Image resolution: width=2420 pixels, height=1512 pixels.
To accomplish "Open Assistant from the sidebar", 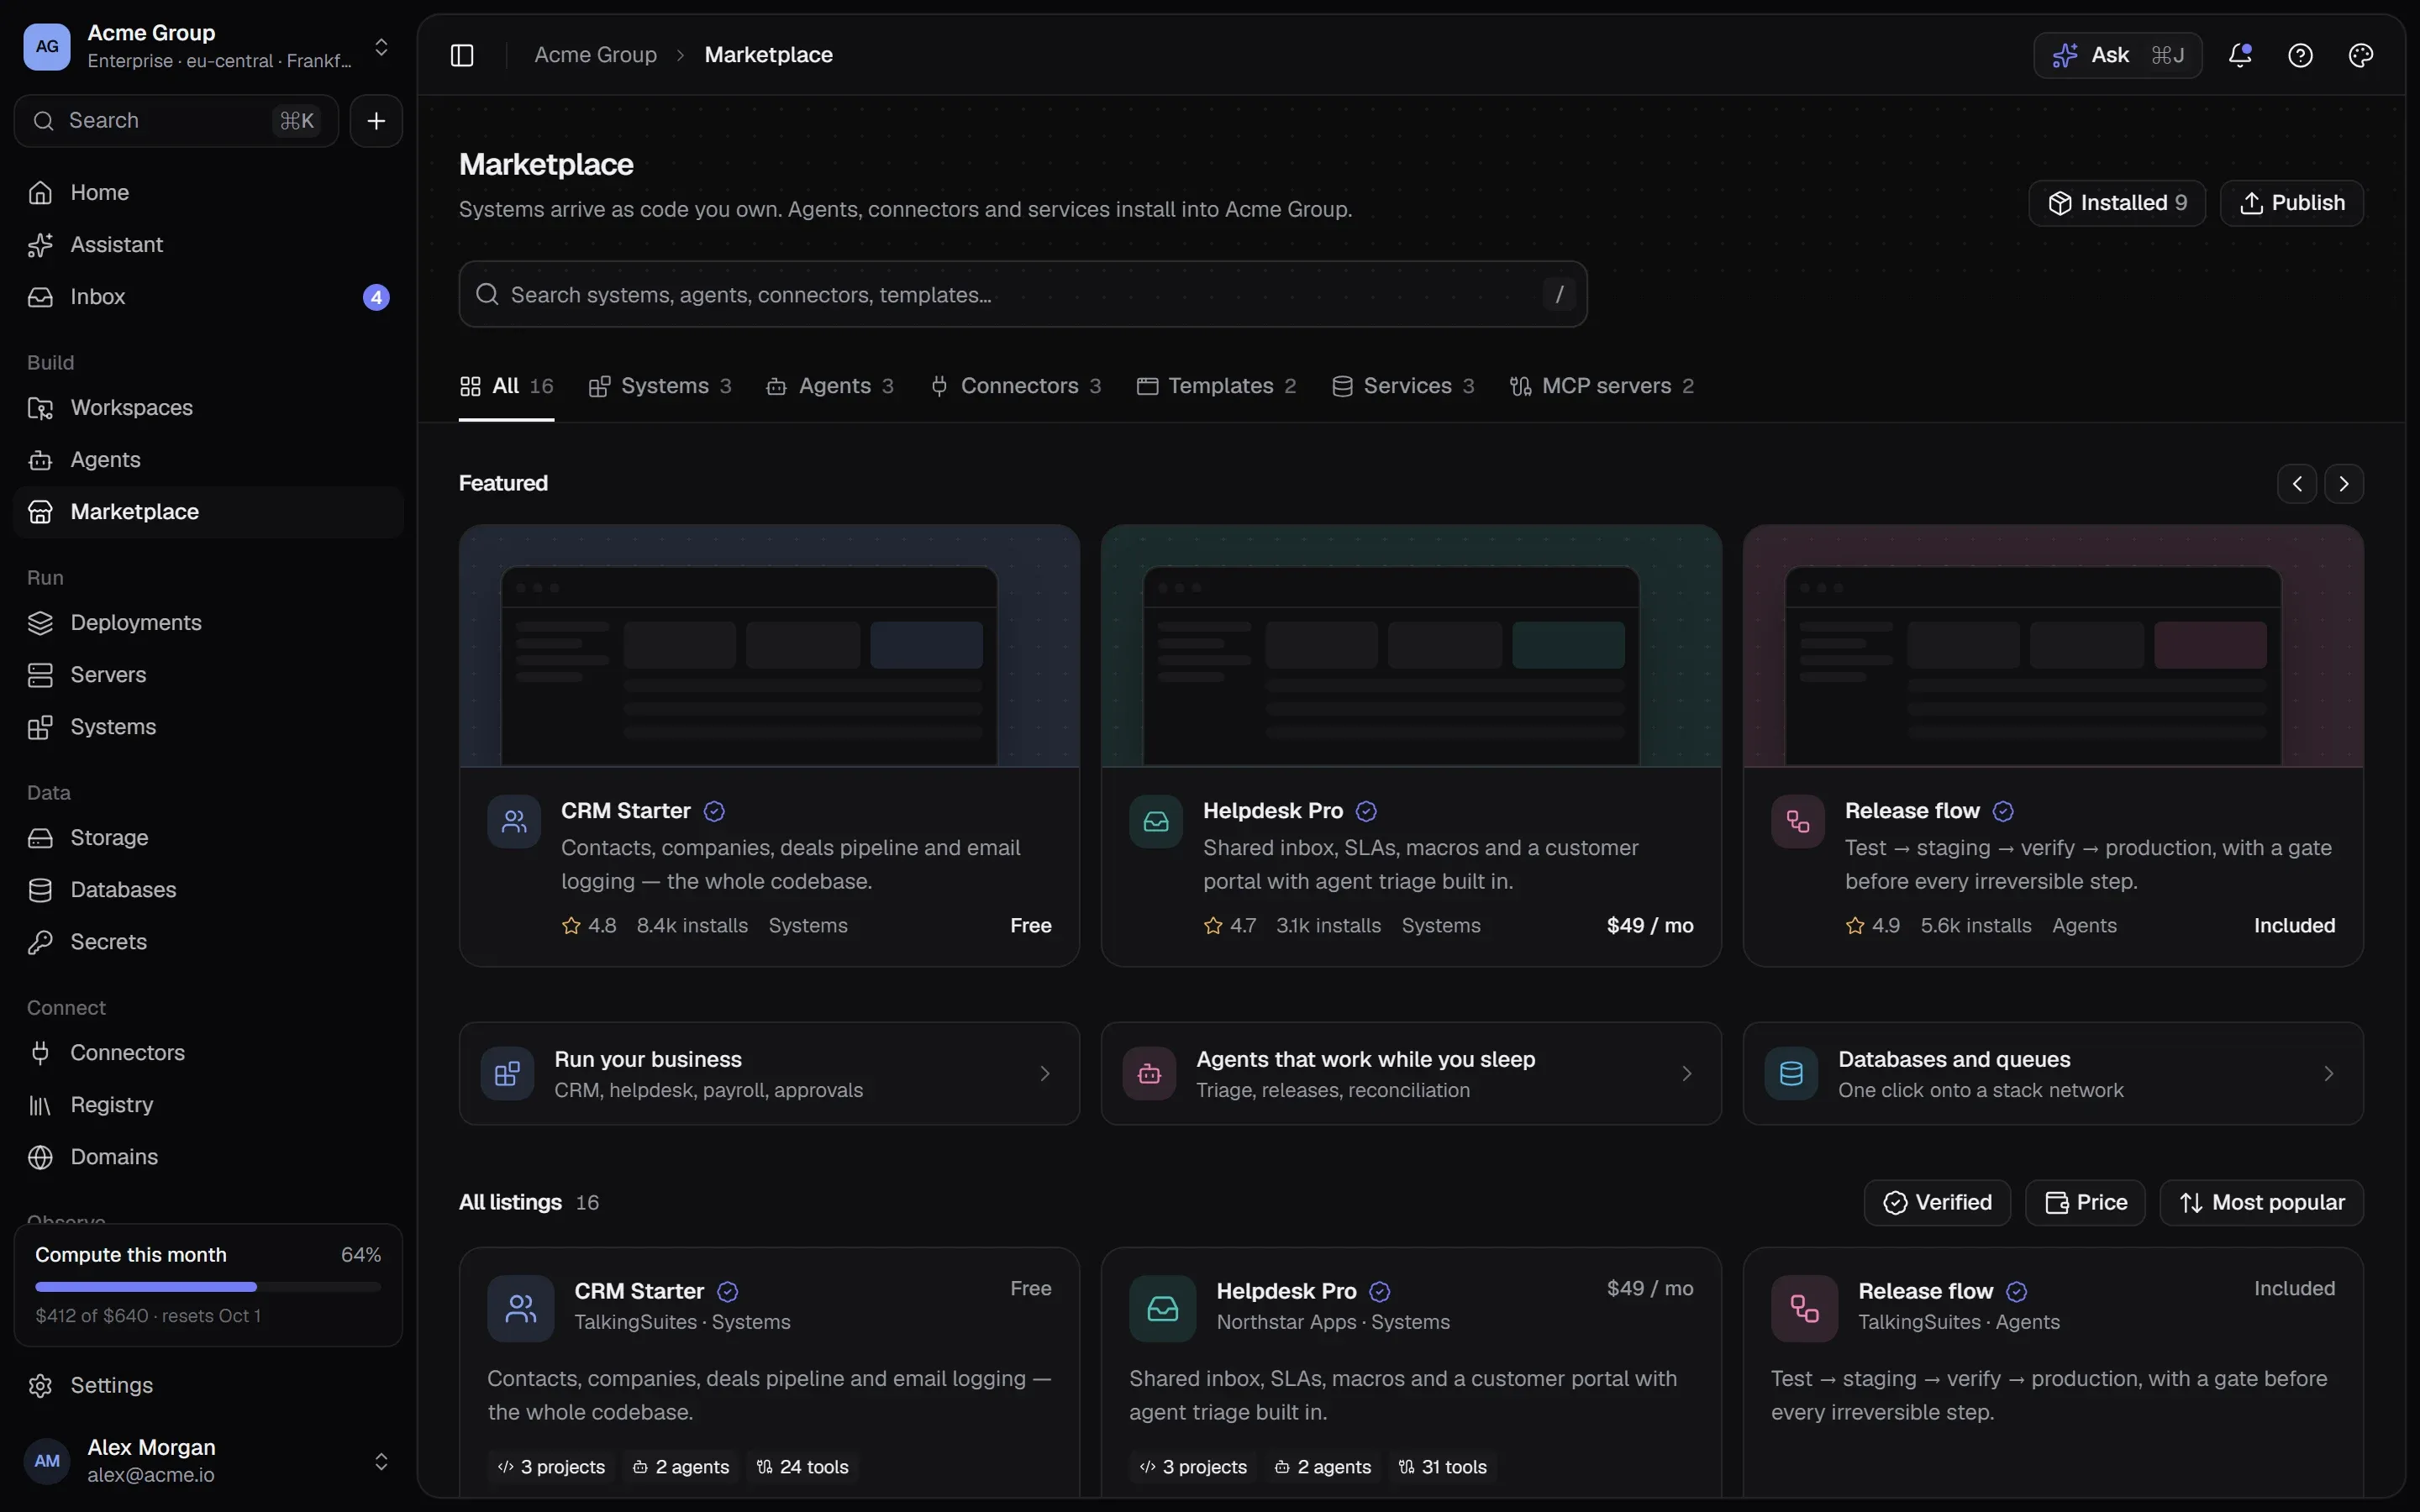I will pos(208,244).
